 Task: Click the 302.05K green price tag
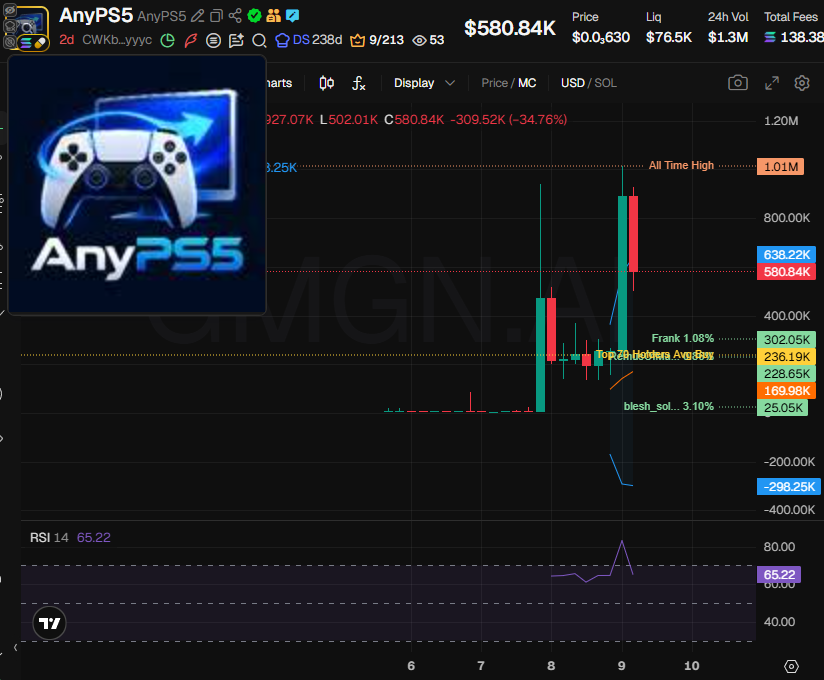(x=786, y=339)
